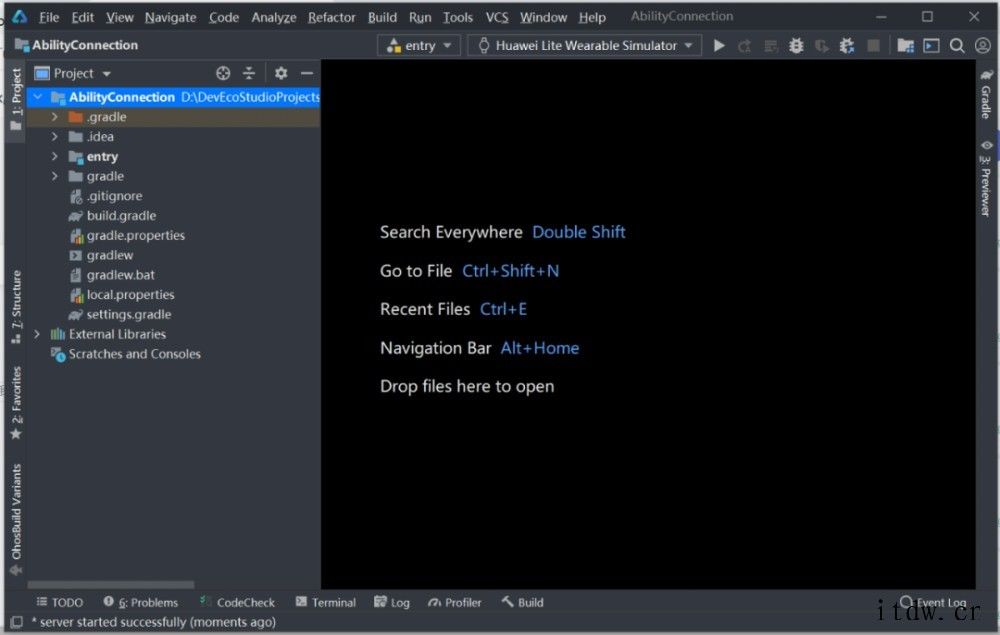Expand the gradle folder arrow
This screenshot has height=635, width=1000.
[55, 176]
